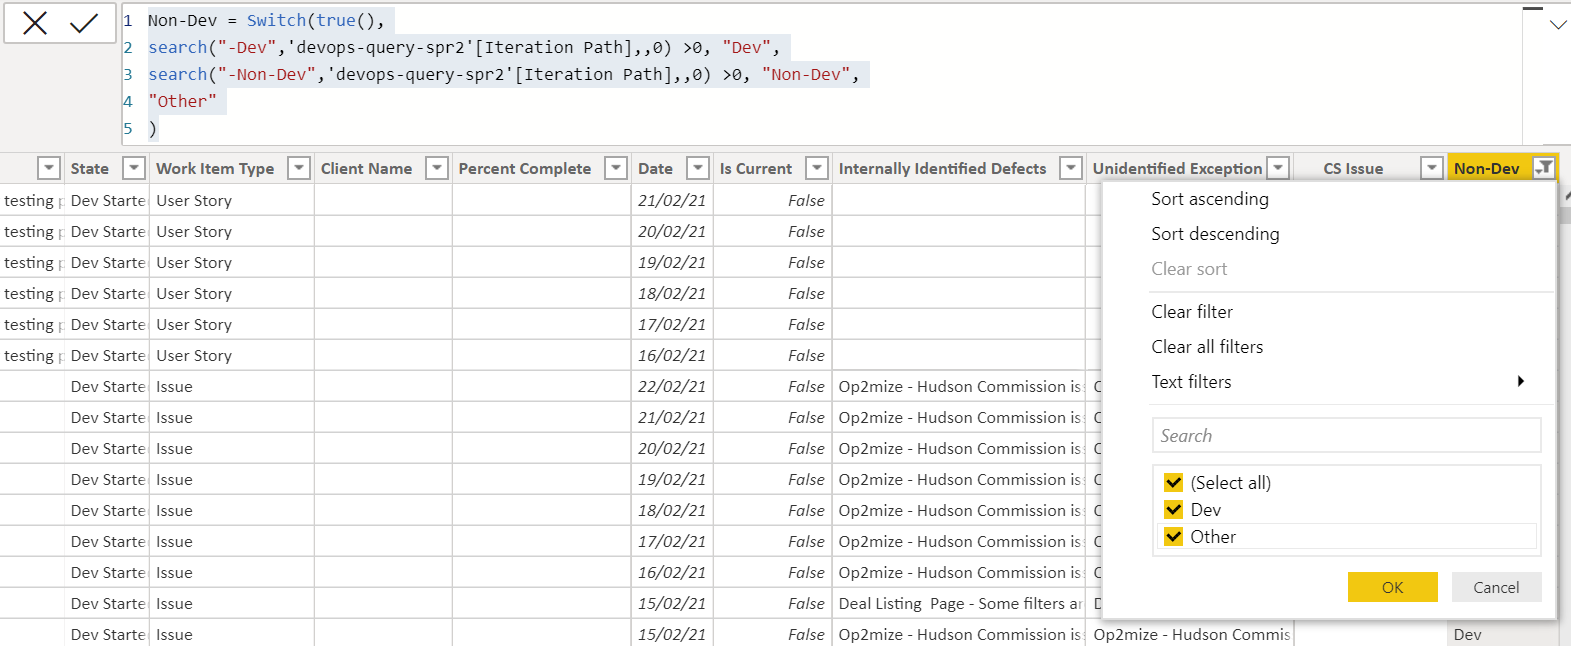Select the CS Issue column header

[1353, 169]
